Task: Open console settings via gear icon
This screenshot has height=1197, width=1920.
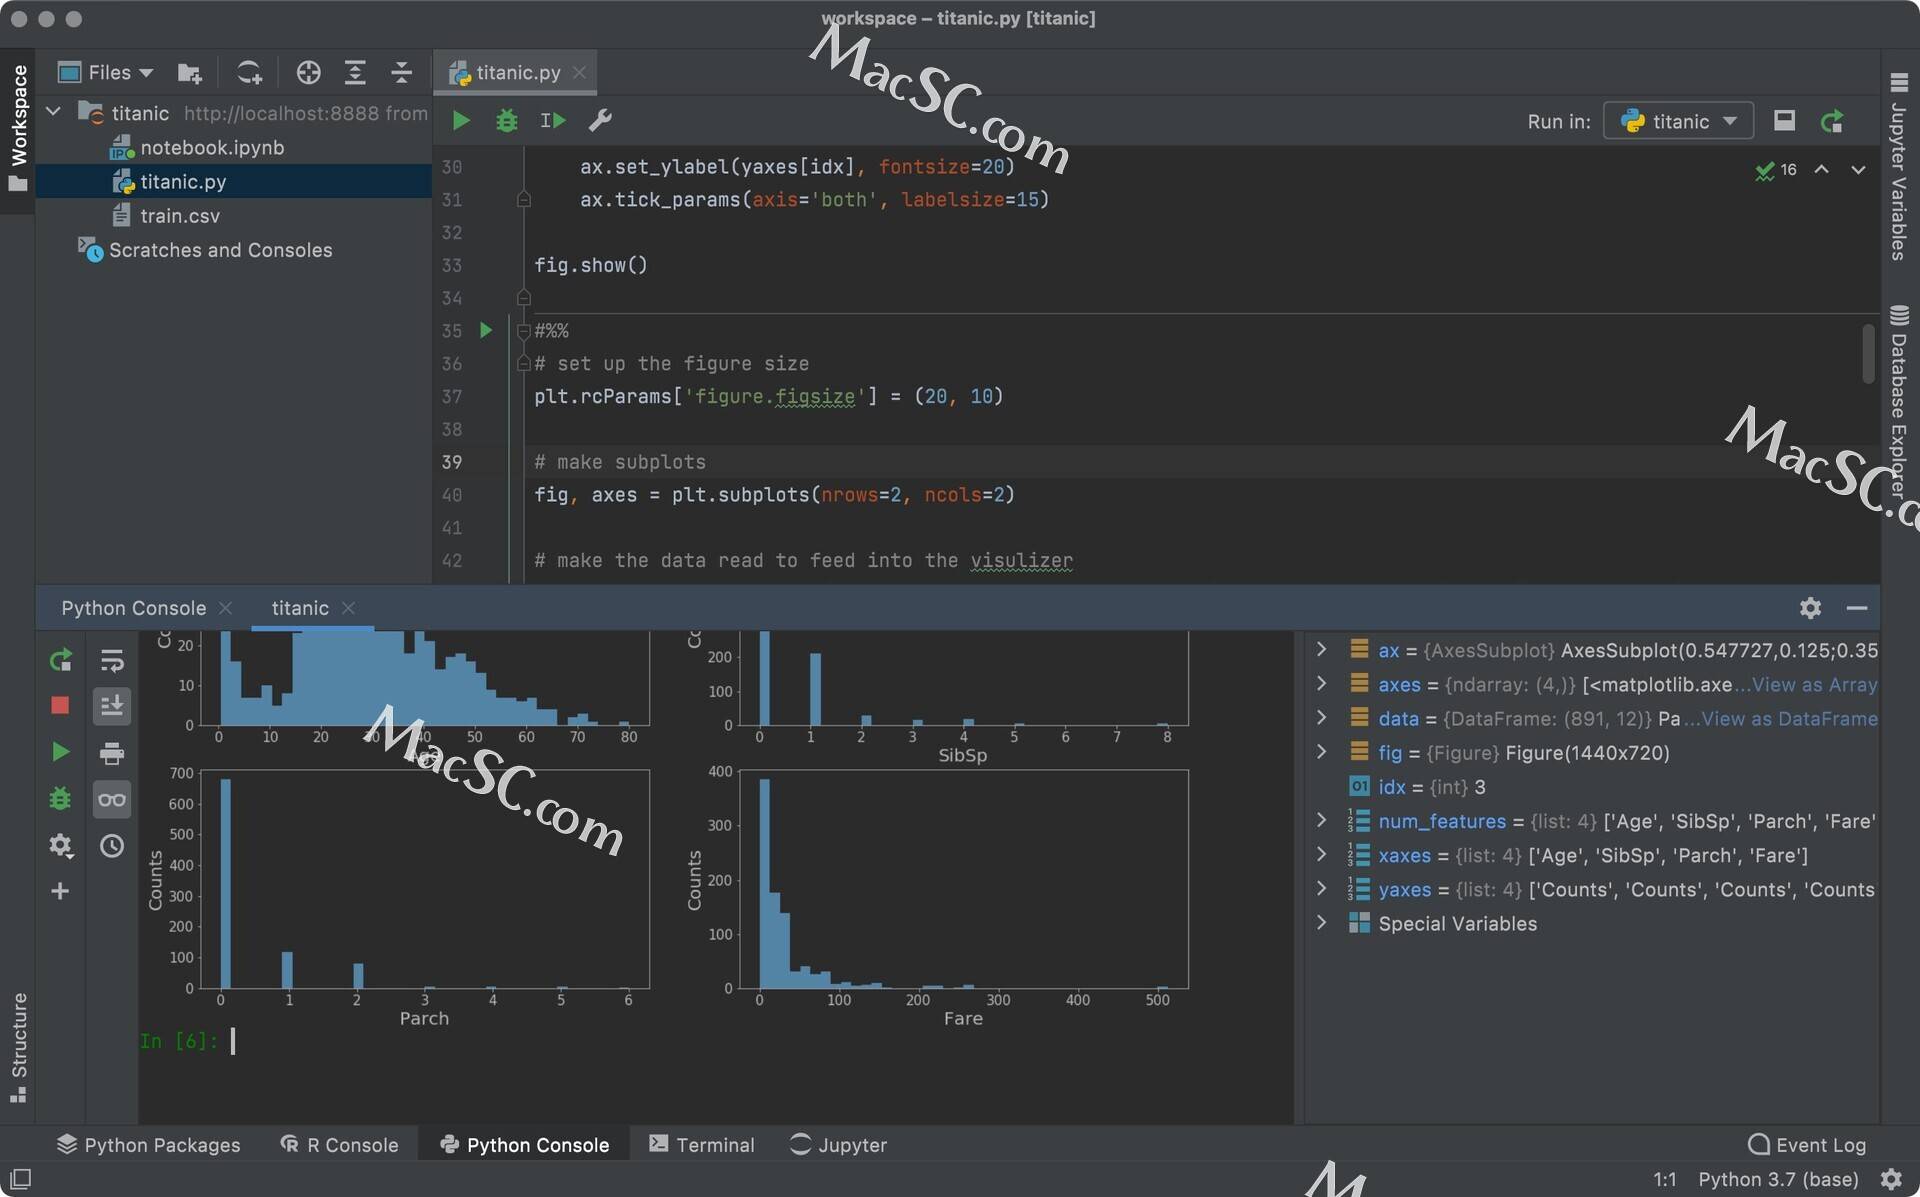Action: (x=60, y=846)
